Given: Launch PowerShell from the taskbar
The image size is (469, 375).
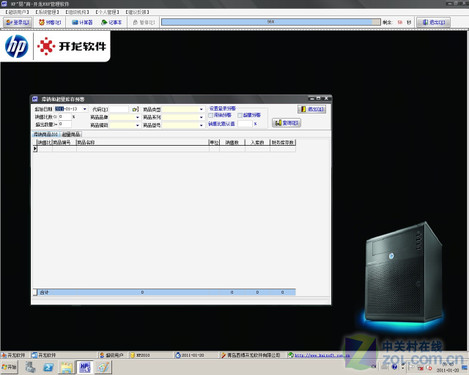Looking at the screenshot, I should click(48, 367).
